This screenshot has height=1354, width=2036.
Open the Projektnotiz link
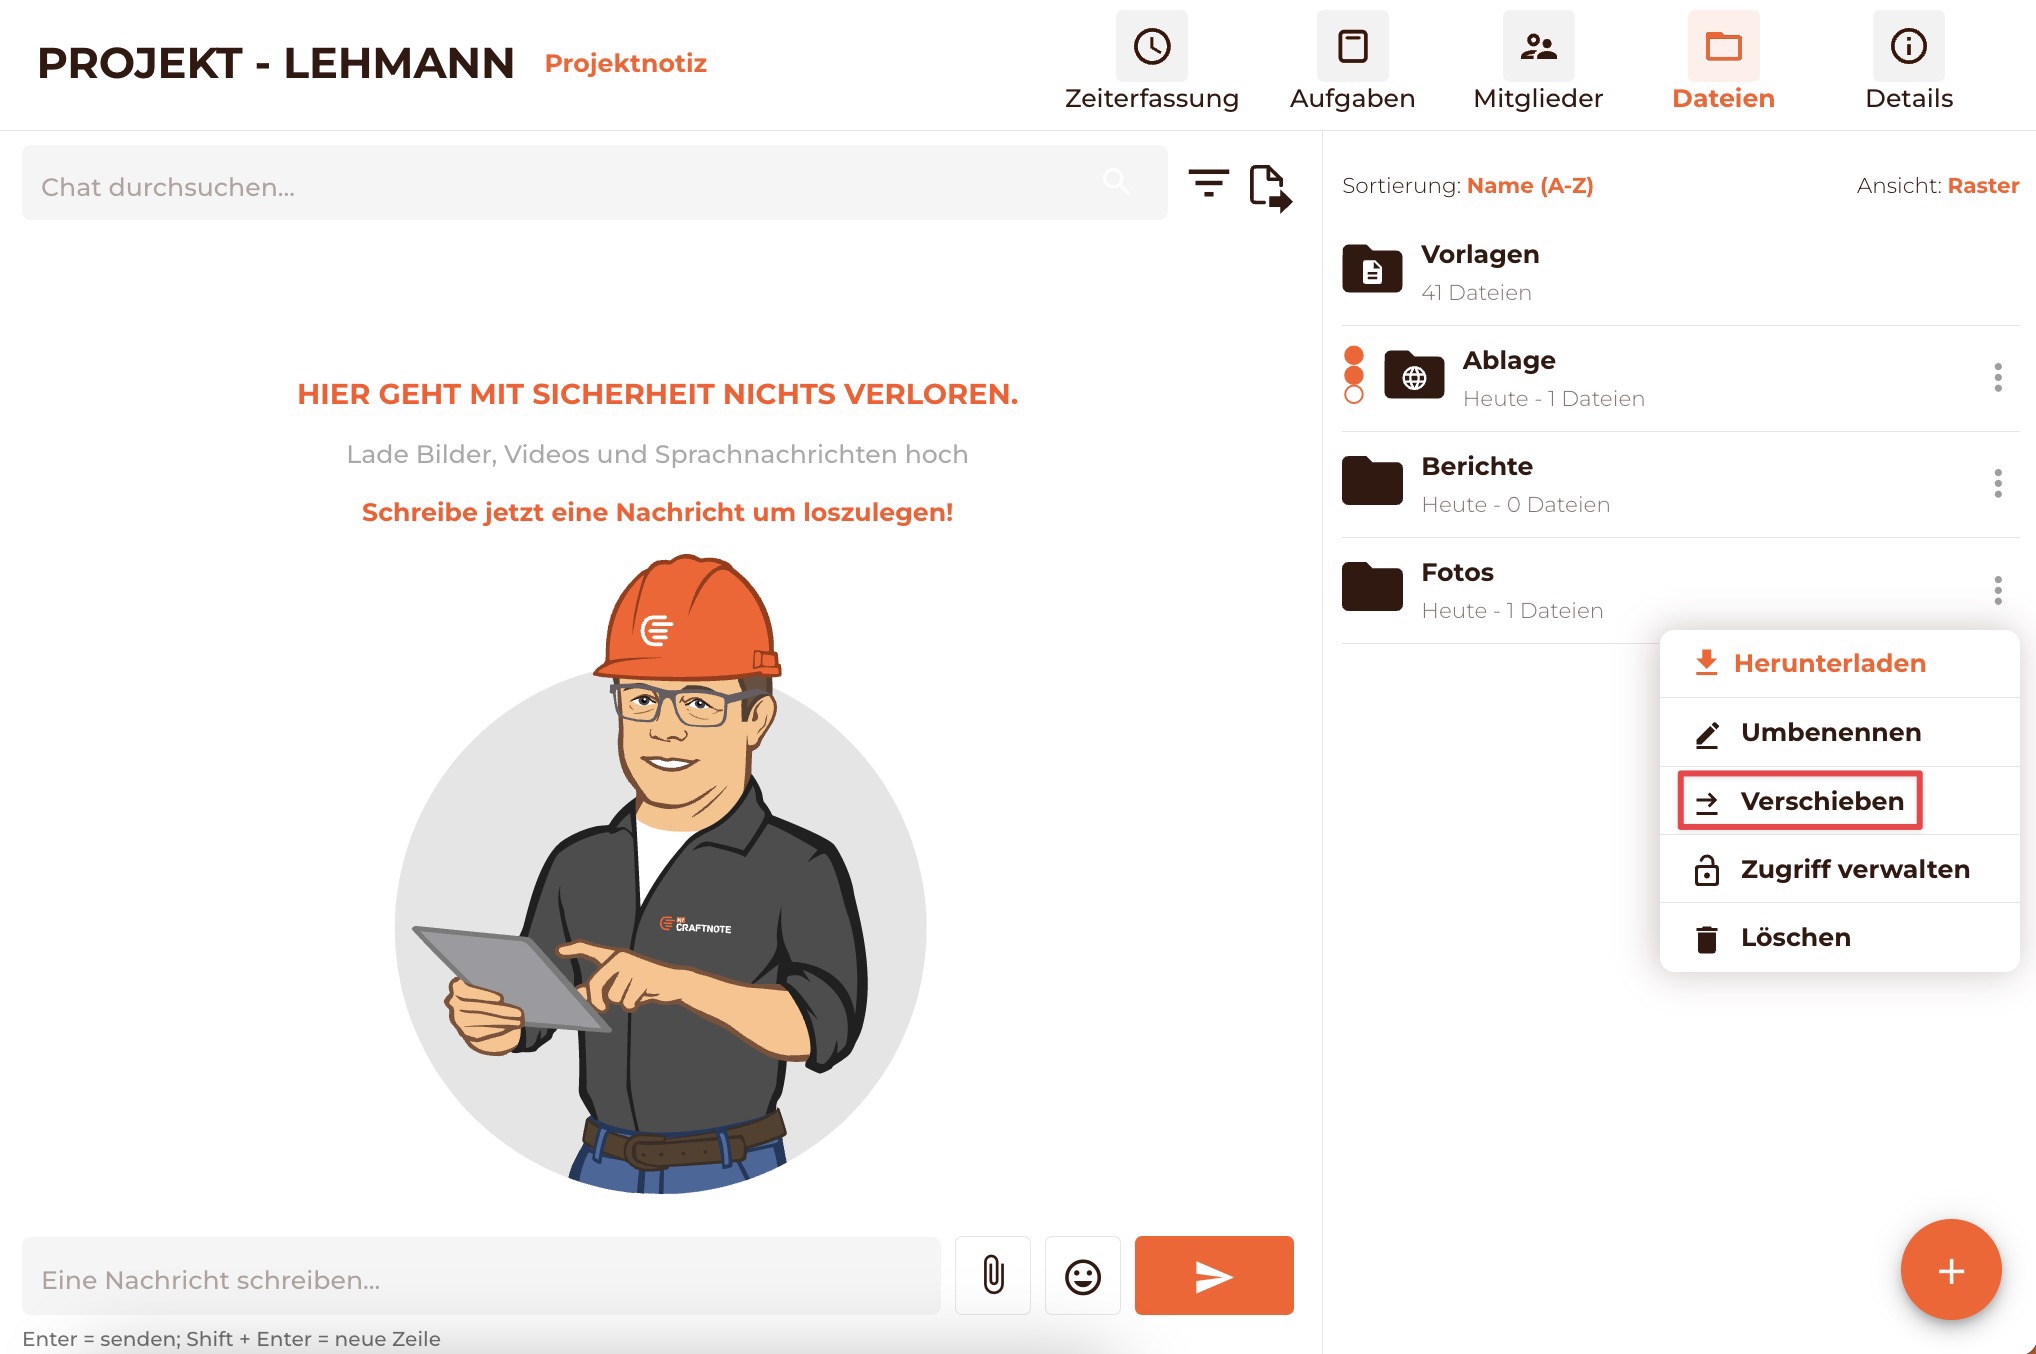pyautogui.click(x=625, y=63)
